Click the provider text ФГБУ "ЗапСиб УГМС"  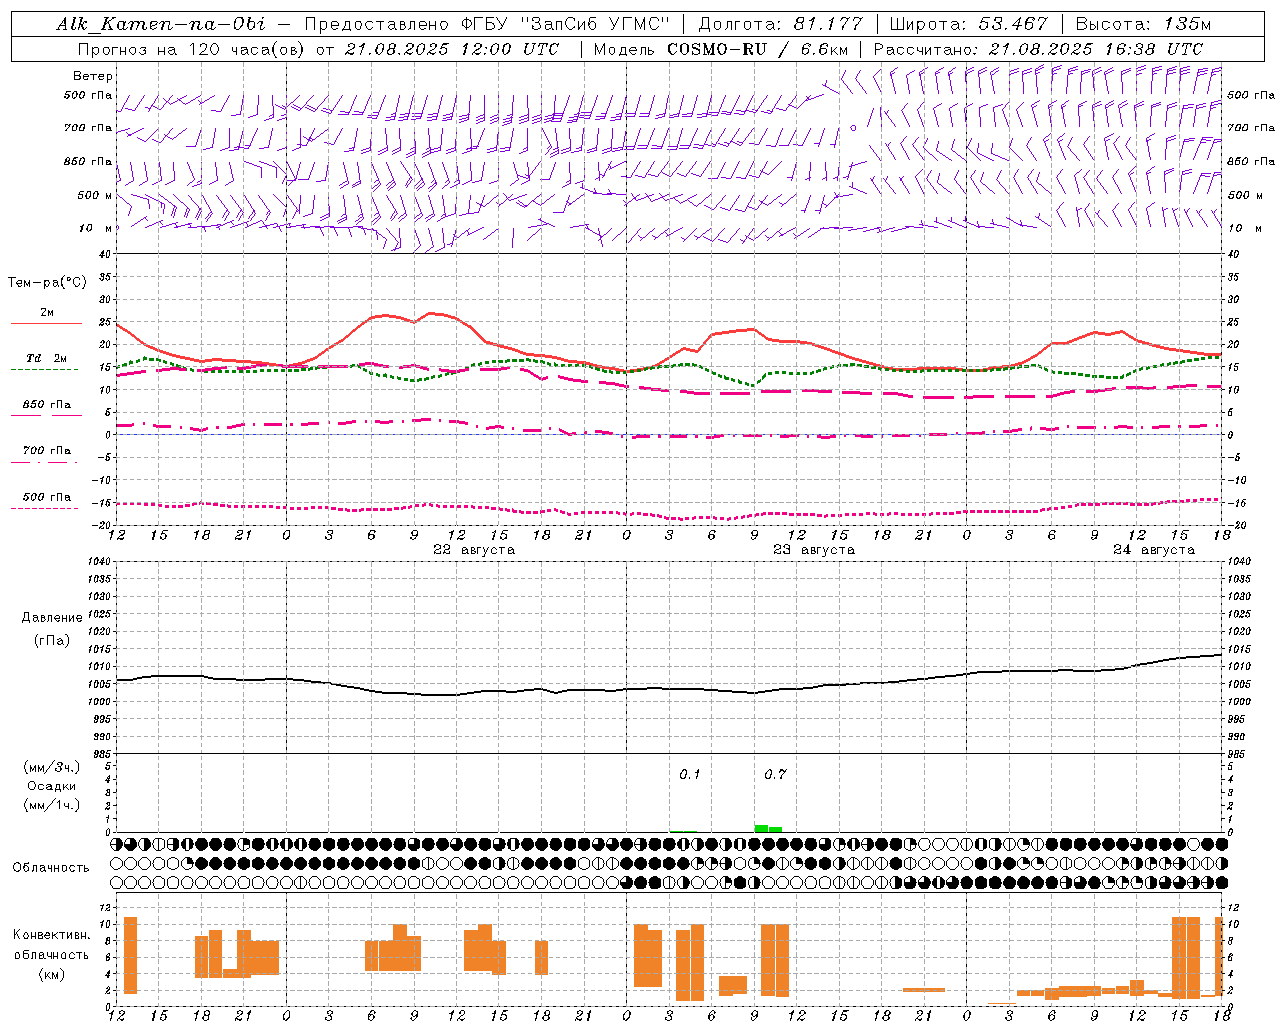click(x=564, y=24)
